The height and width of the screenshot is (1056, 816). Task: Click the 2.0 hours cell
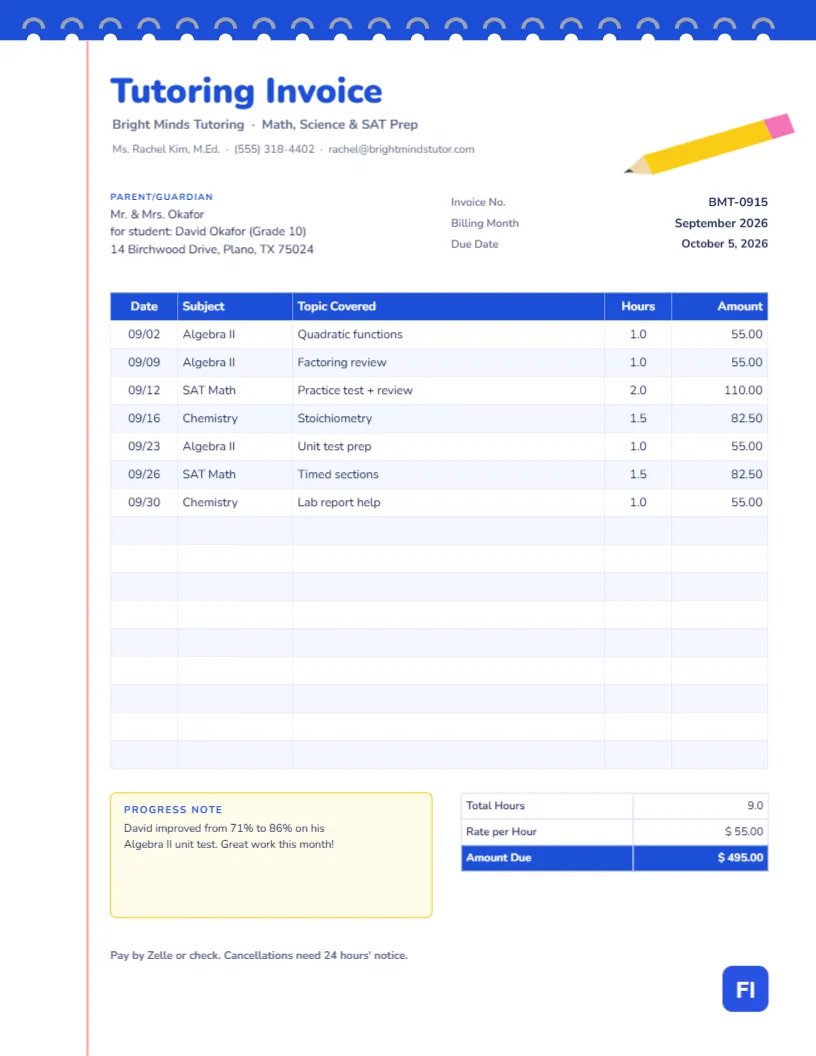[638, 390]
